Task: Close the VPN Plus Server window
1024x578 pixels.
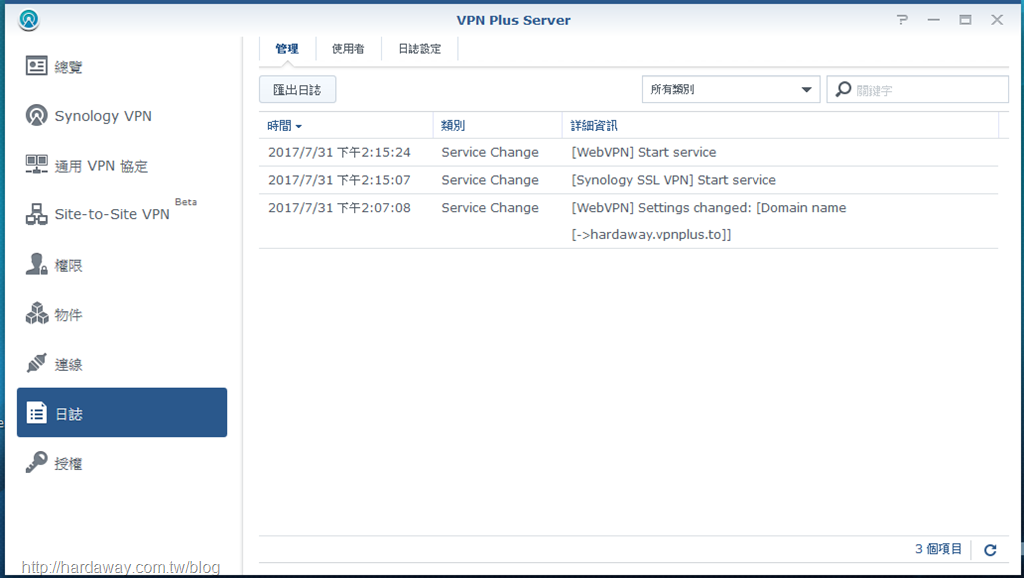Action: click(997, 20)
